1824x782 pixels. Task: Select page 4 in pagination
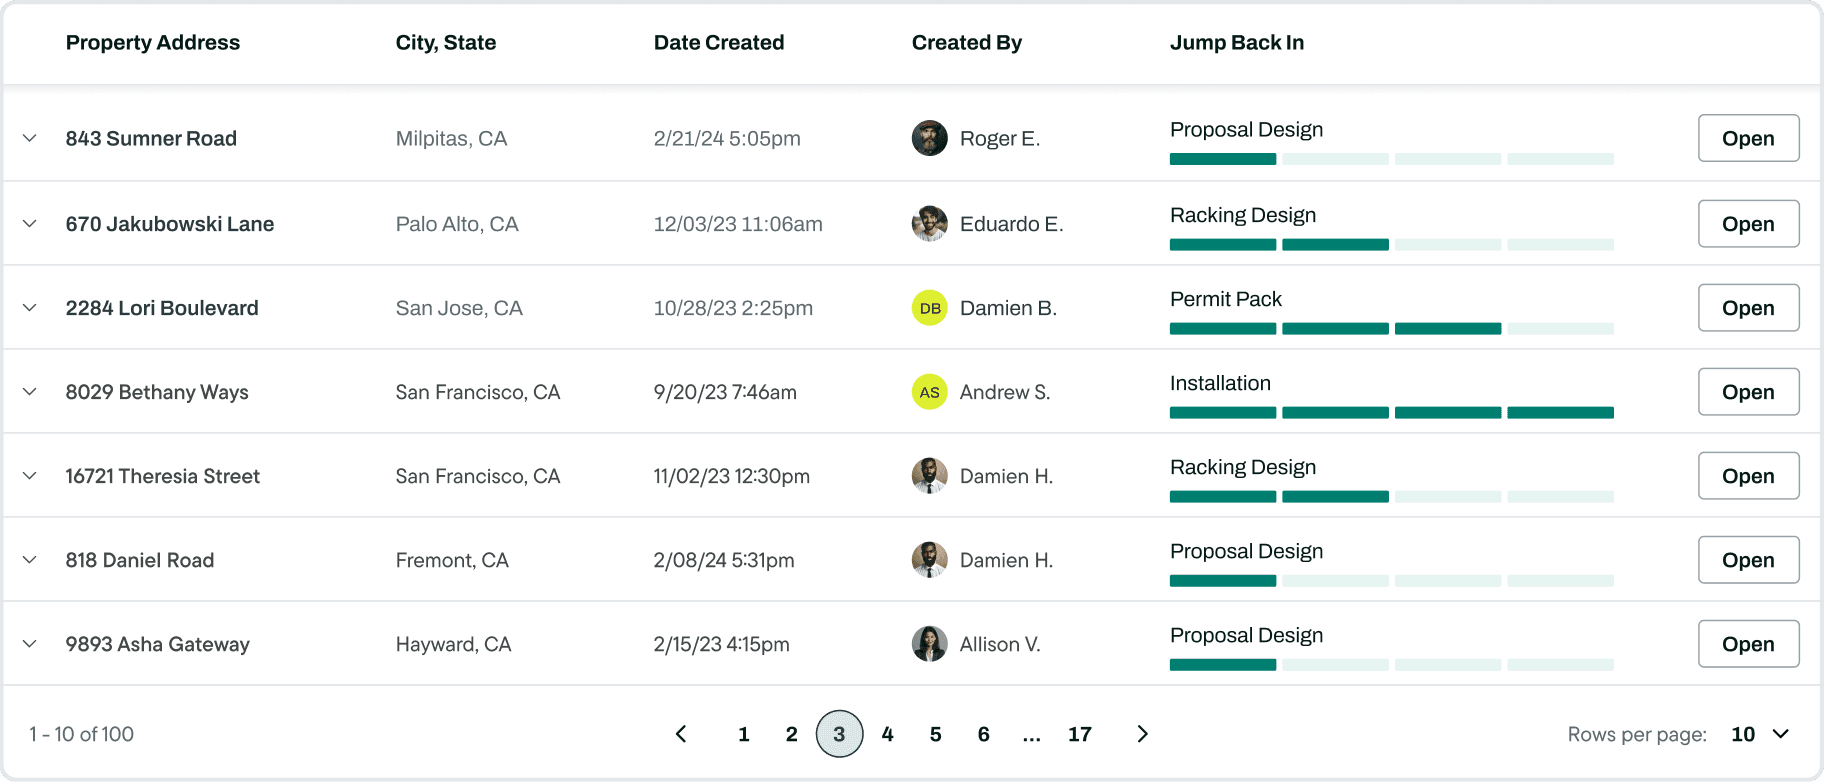pos(887,734)
